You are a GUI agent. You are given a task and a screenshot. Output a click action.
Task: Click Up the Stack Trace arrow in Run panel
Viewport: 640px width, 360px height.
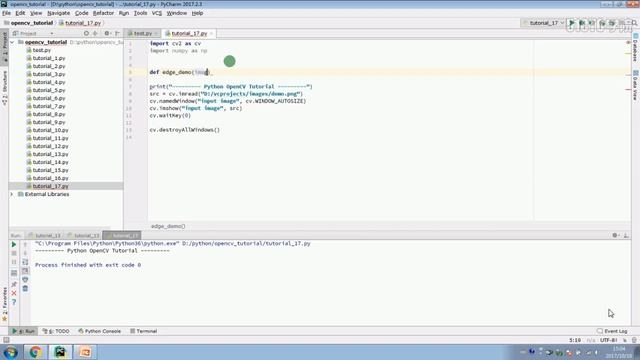tap(25, 244)
